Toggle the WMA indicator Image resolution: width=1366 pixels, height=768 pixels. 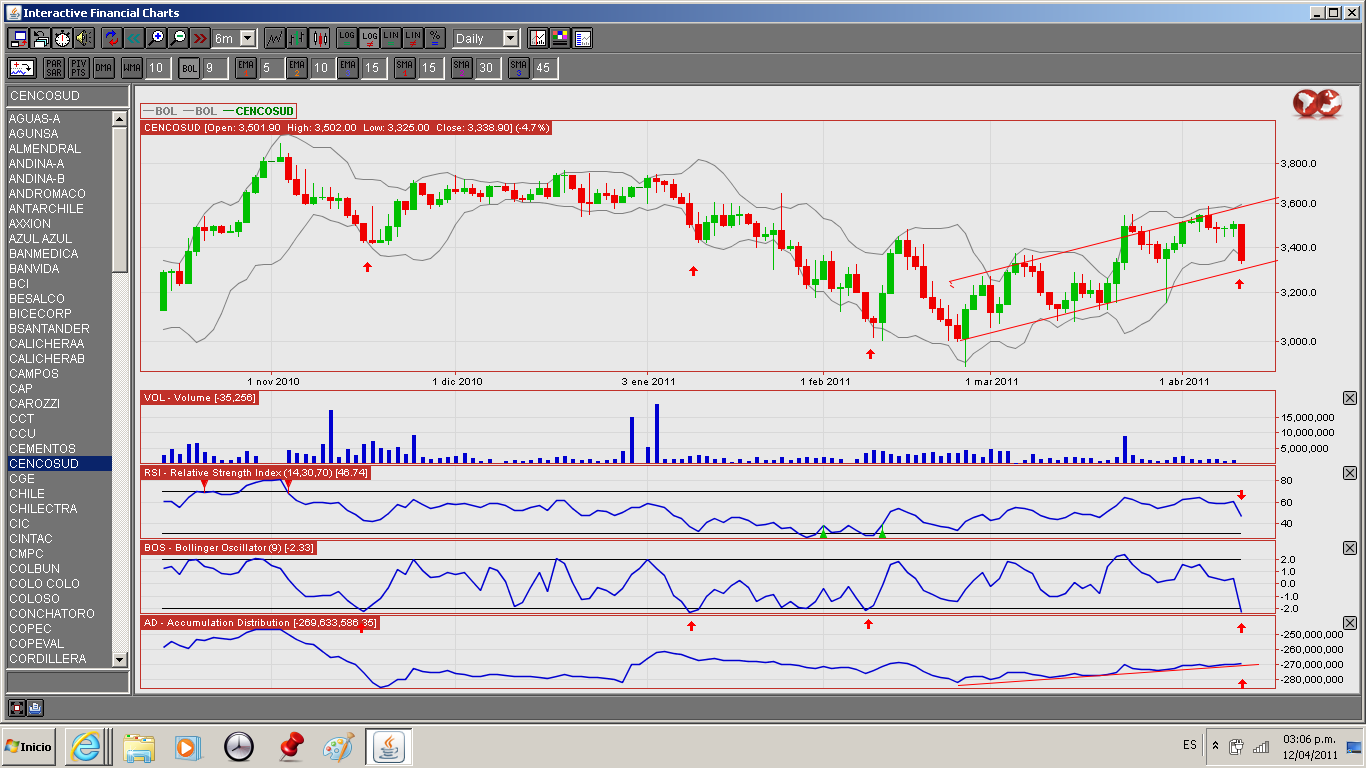click(x=131, y=68)
